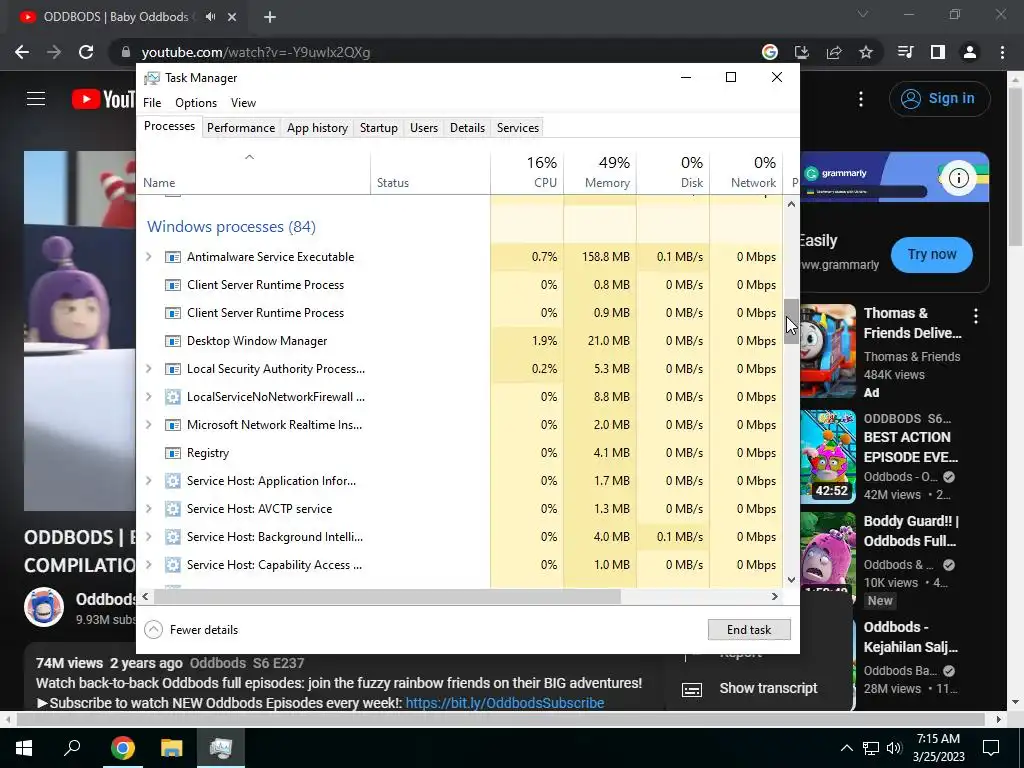1024x768 pixels.
Task: Expand the Microsoft Network Realtime Inspection row
Action: coord(148,425)
